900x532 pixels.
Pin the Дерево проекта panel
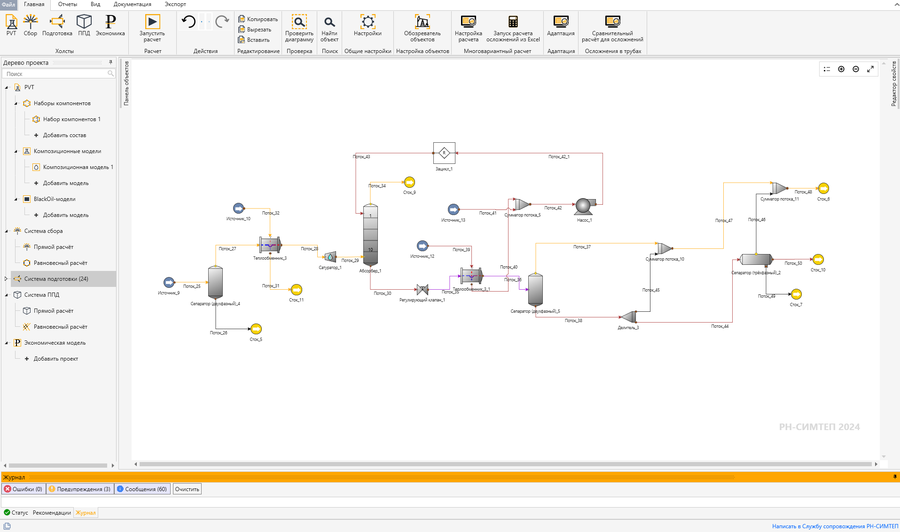click(x=111, y=62)
